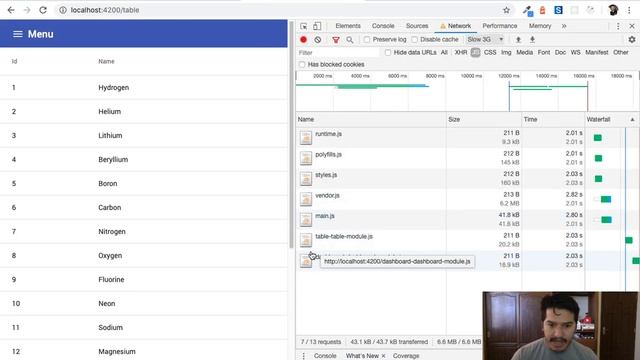Open the drawer Console tab at the bottom

tap(325, 356)
